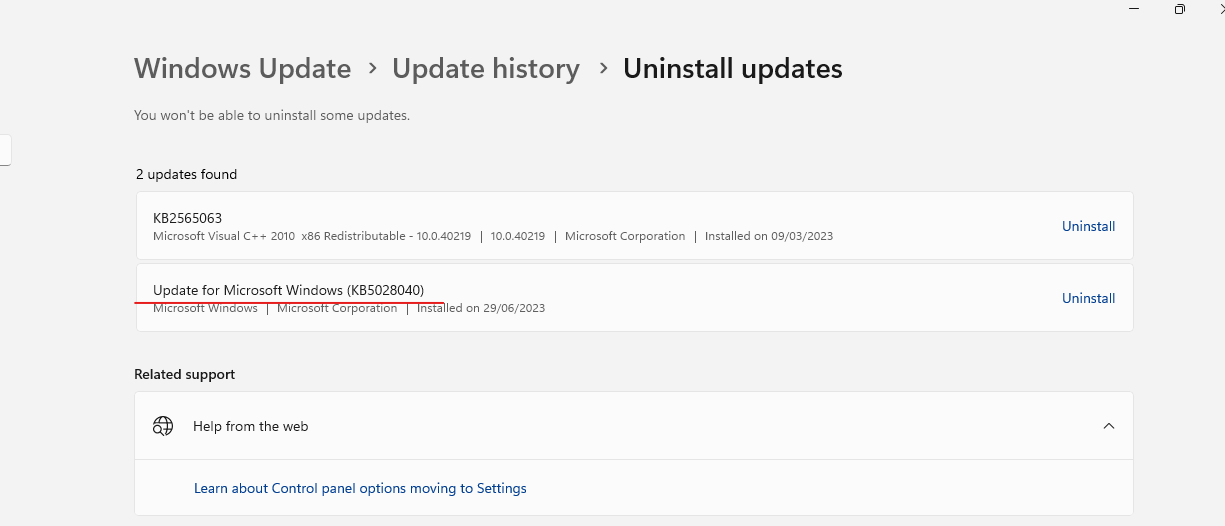This screenshot has width=1225, height=526.
Task: Click the Related support heading
Action: (x=184, y=374)
